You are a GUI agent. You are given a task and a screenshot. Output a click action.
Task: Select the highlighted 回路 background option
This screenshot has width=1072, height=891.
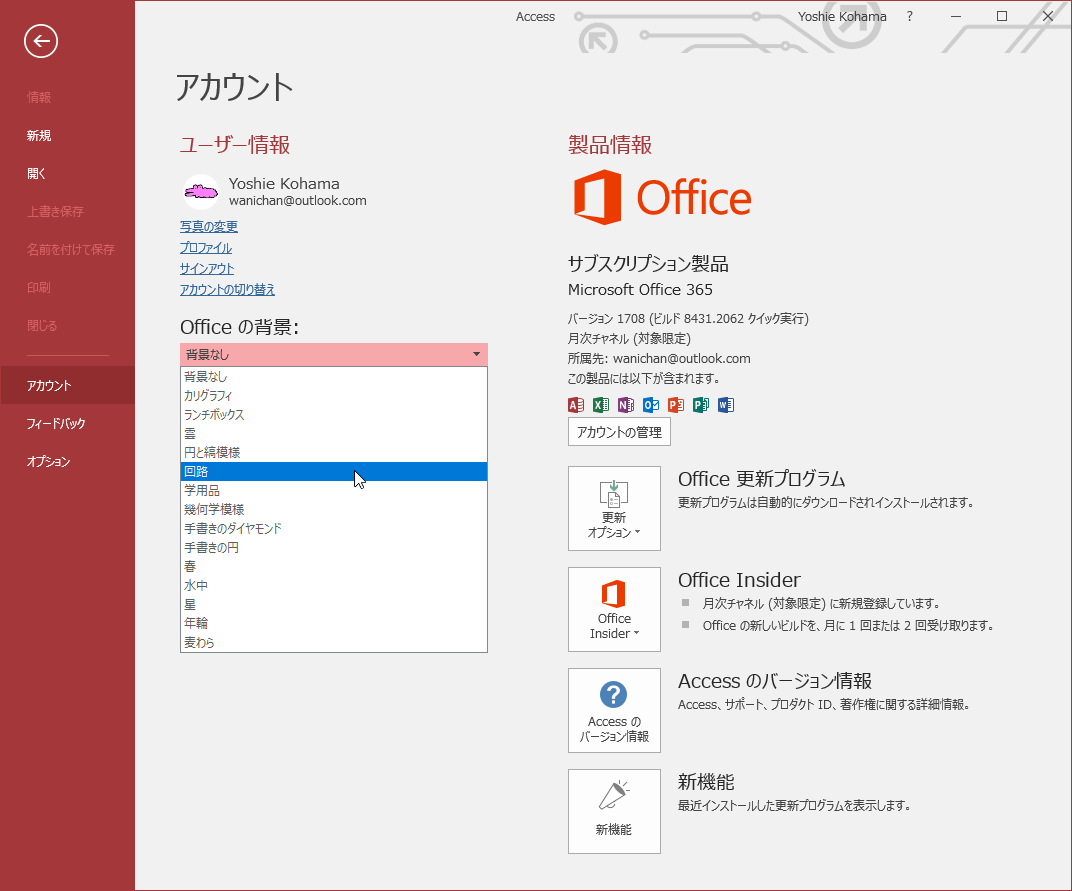click(334, 471)
